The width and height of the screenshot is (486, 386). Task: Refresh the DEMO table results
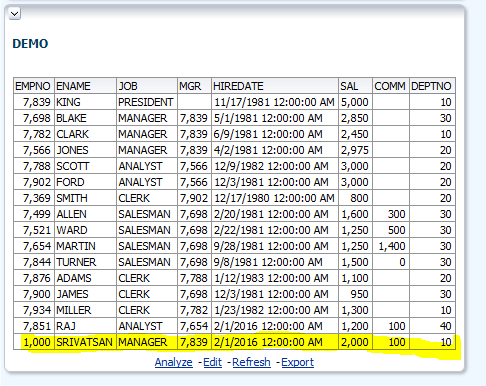[x=251, y=362]
